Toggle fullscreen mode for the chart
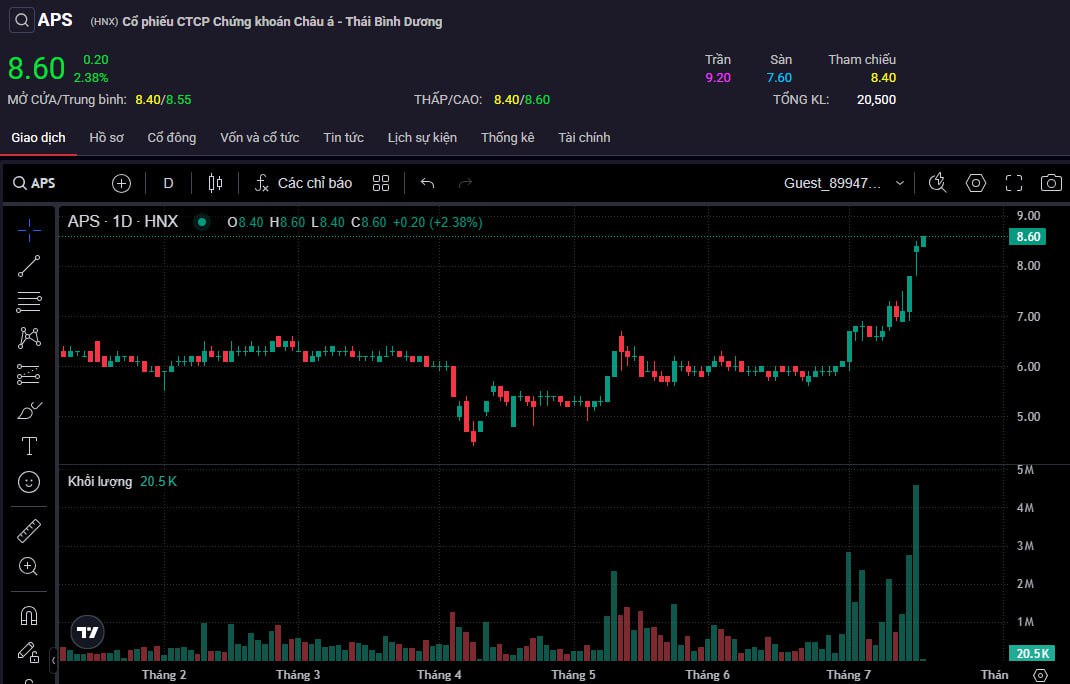This screenshot has height=684, width=1070. pyautogui.click(x=1014, y=183)
